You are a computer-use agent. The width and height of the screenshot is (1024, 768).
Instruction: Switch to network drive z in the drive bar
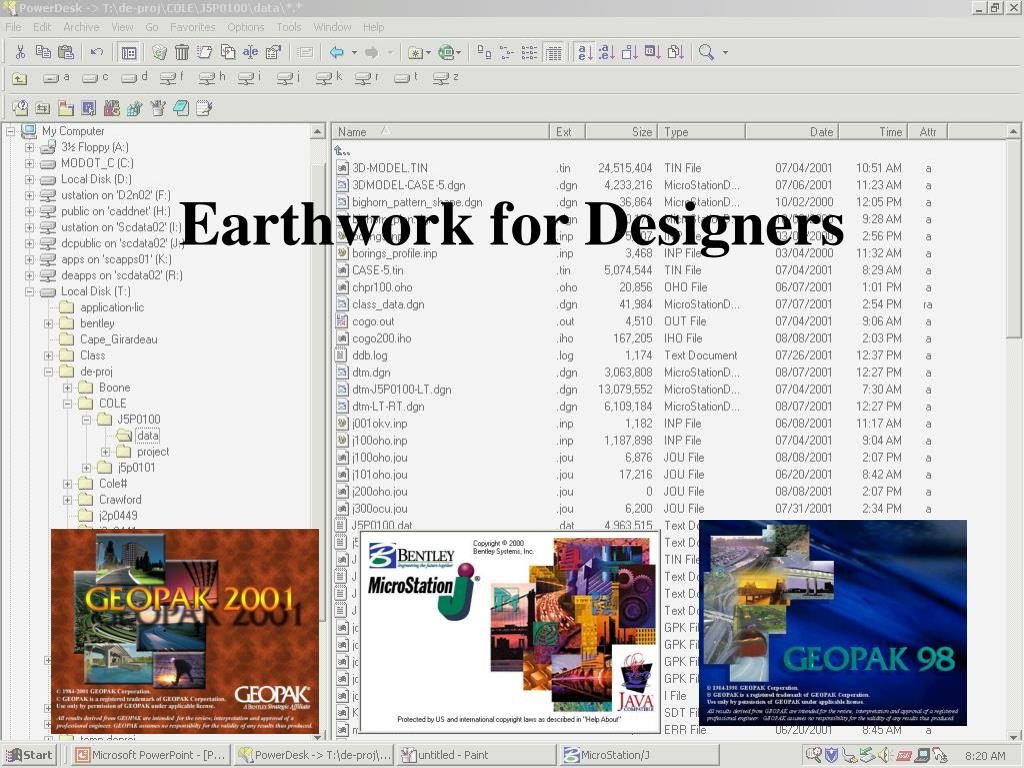pos(445,78)
